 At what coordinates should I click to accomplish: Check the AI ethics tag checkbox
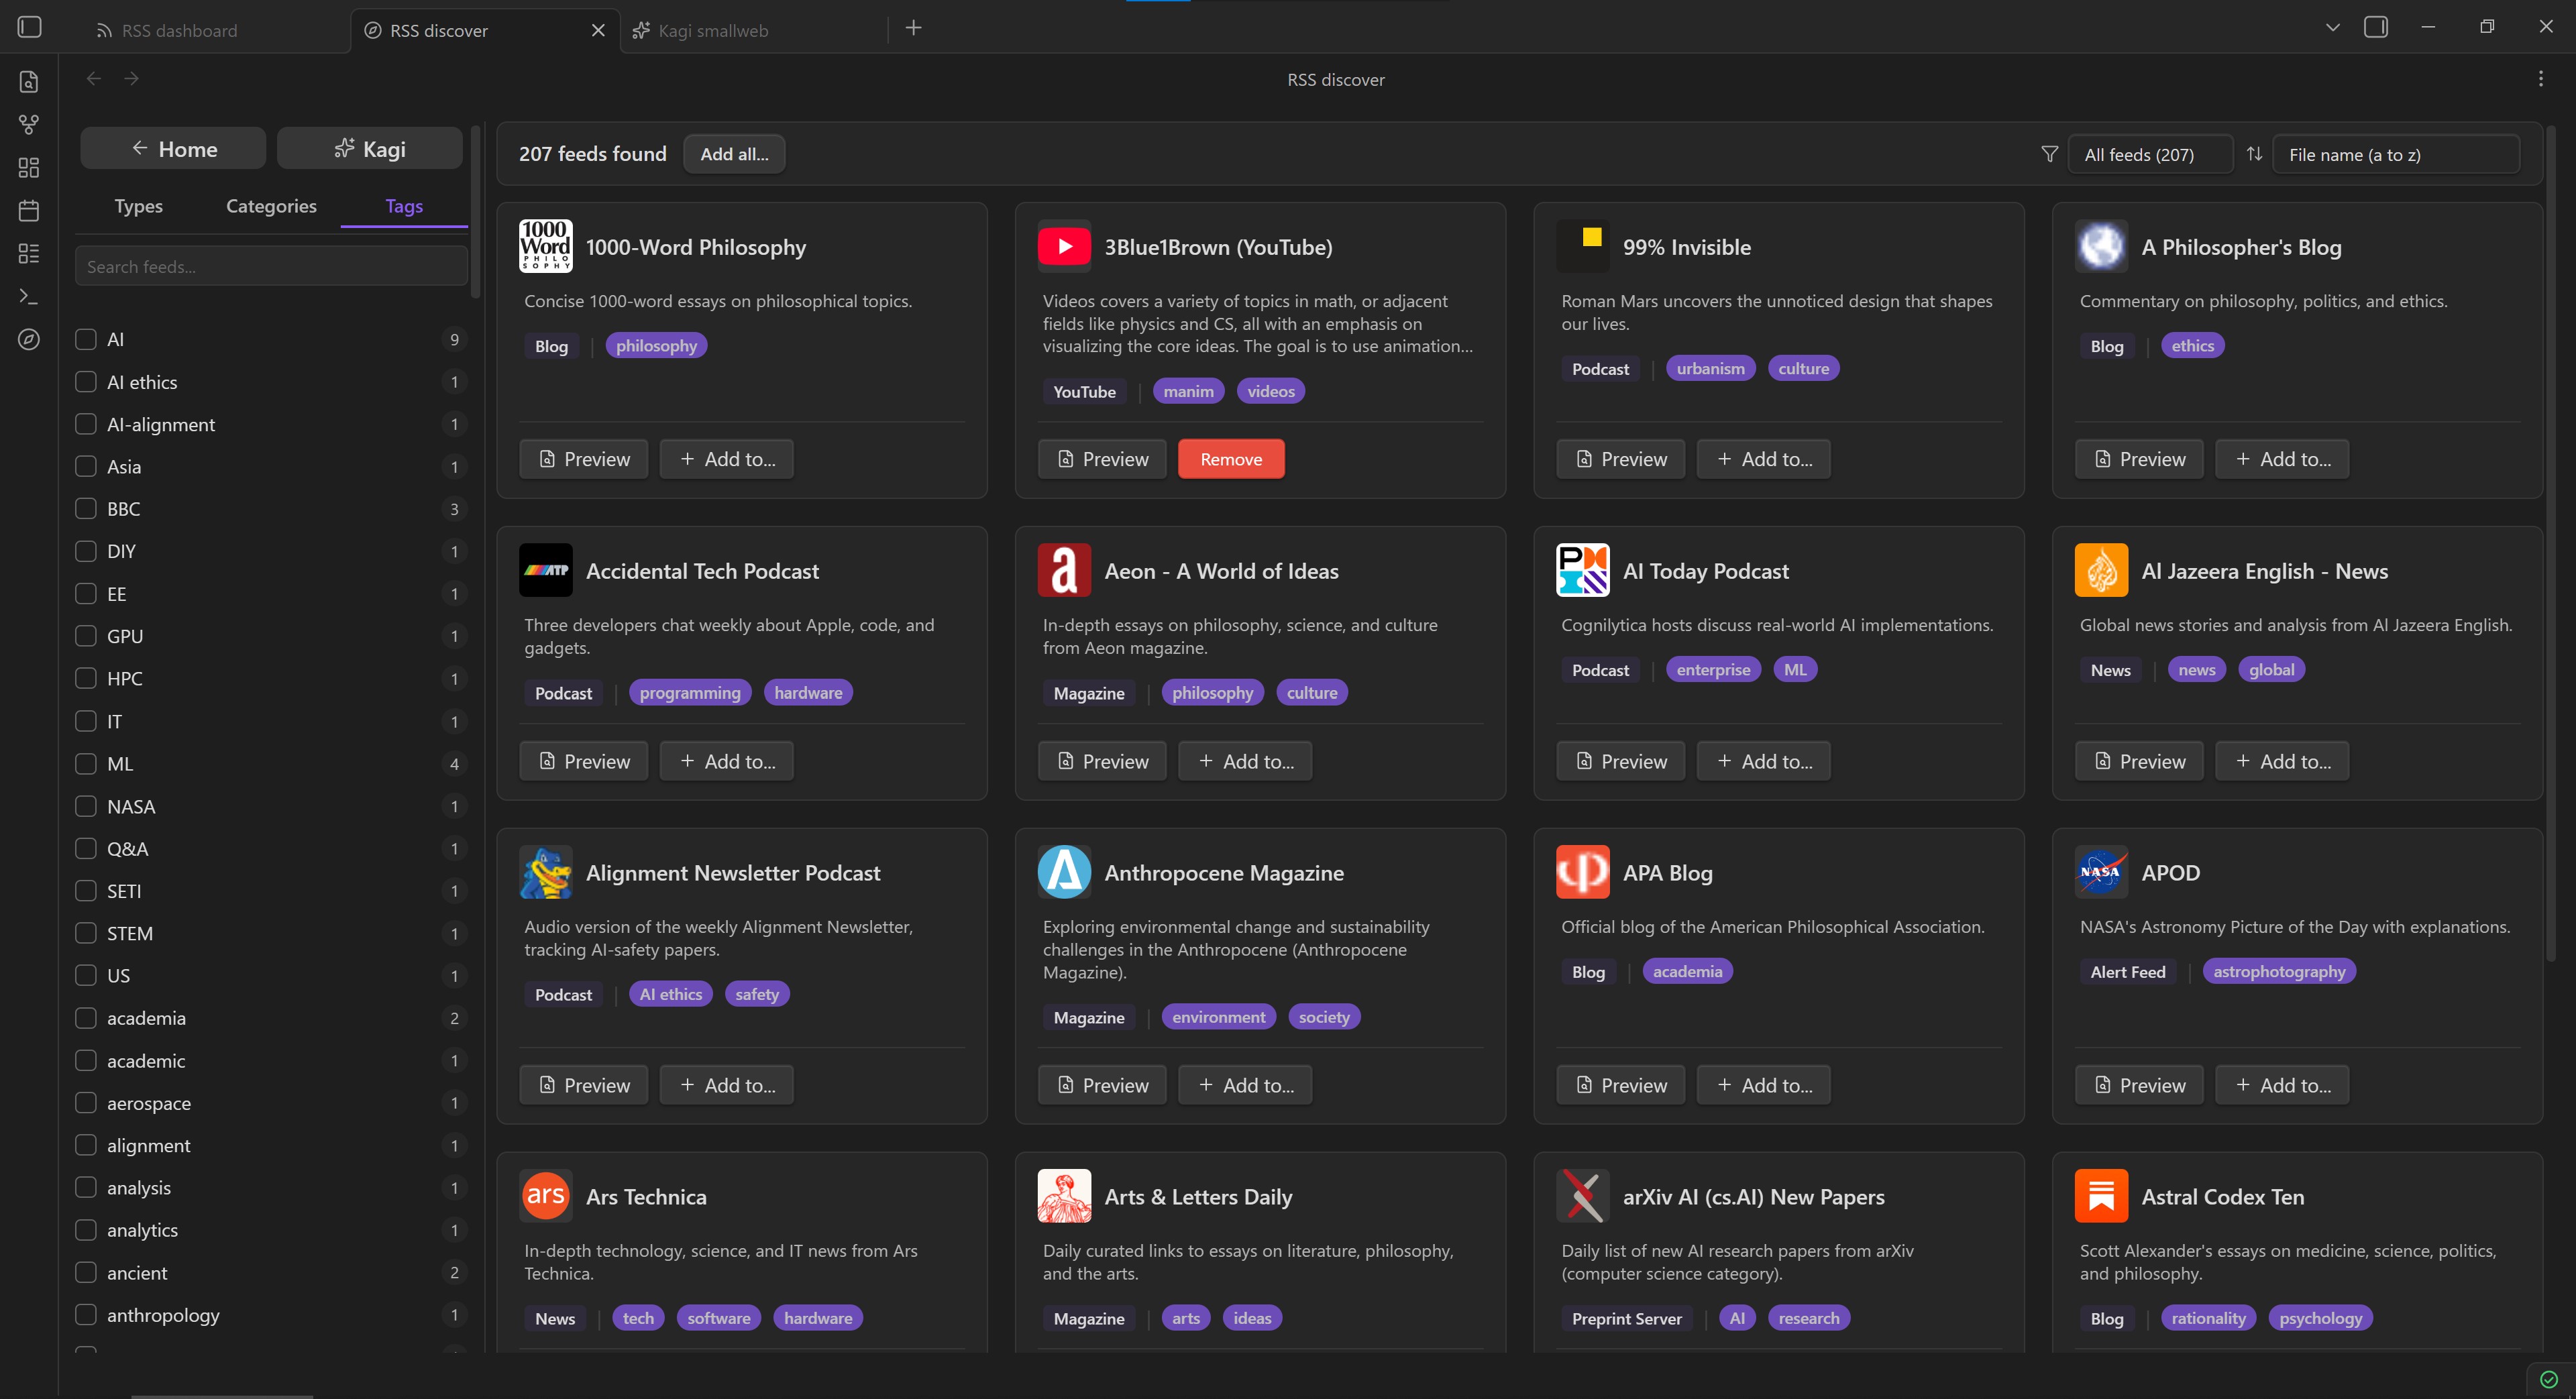pyautogui.click(x=86, y=382)
